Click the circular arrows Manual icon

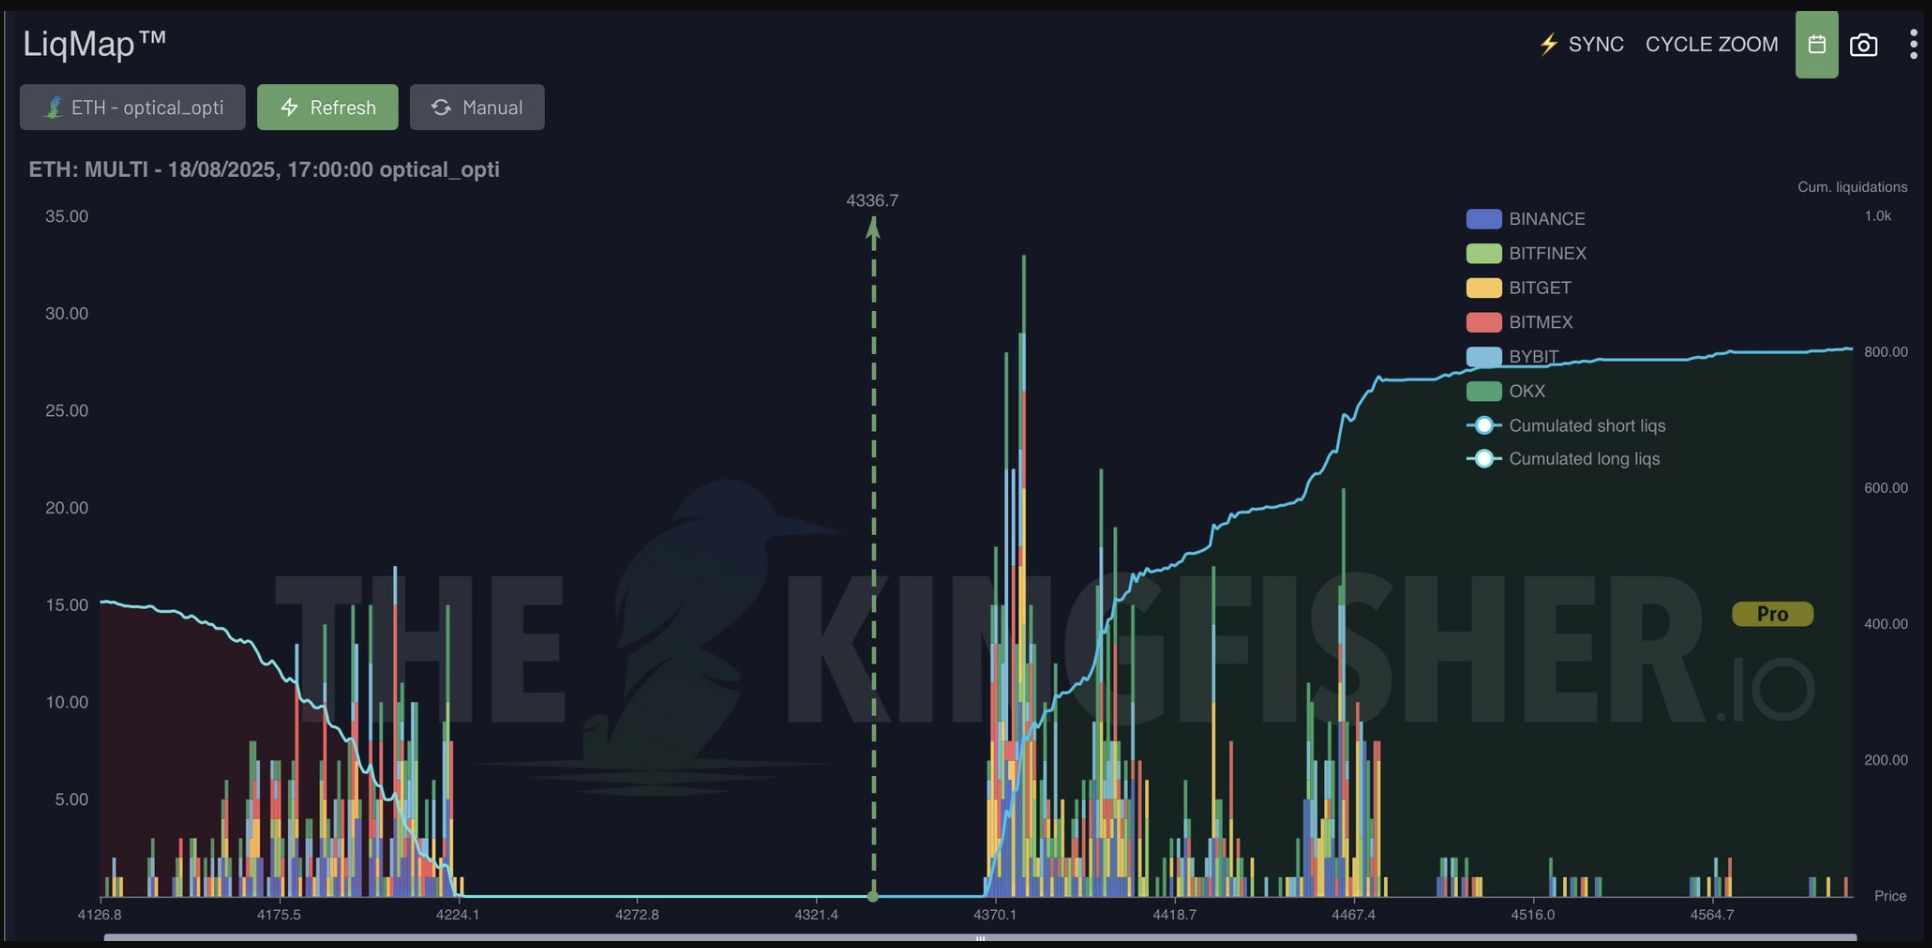pos(441,107)
